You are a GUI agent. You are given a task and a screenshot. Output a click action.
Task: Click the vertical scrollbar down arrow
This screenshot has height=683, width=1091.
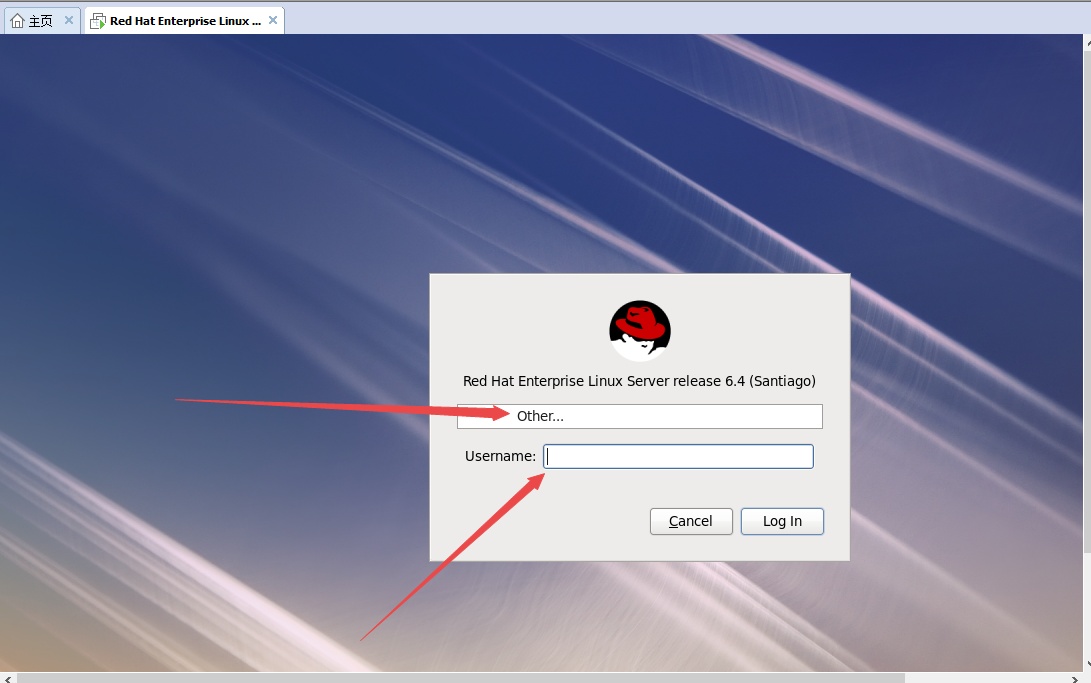[1086, 664]
